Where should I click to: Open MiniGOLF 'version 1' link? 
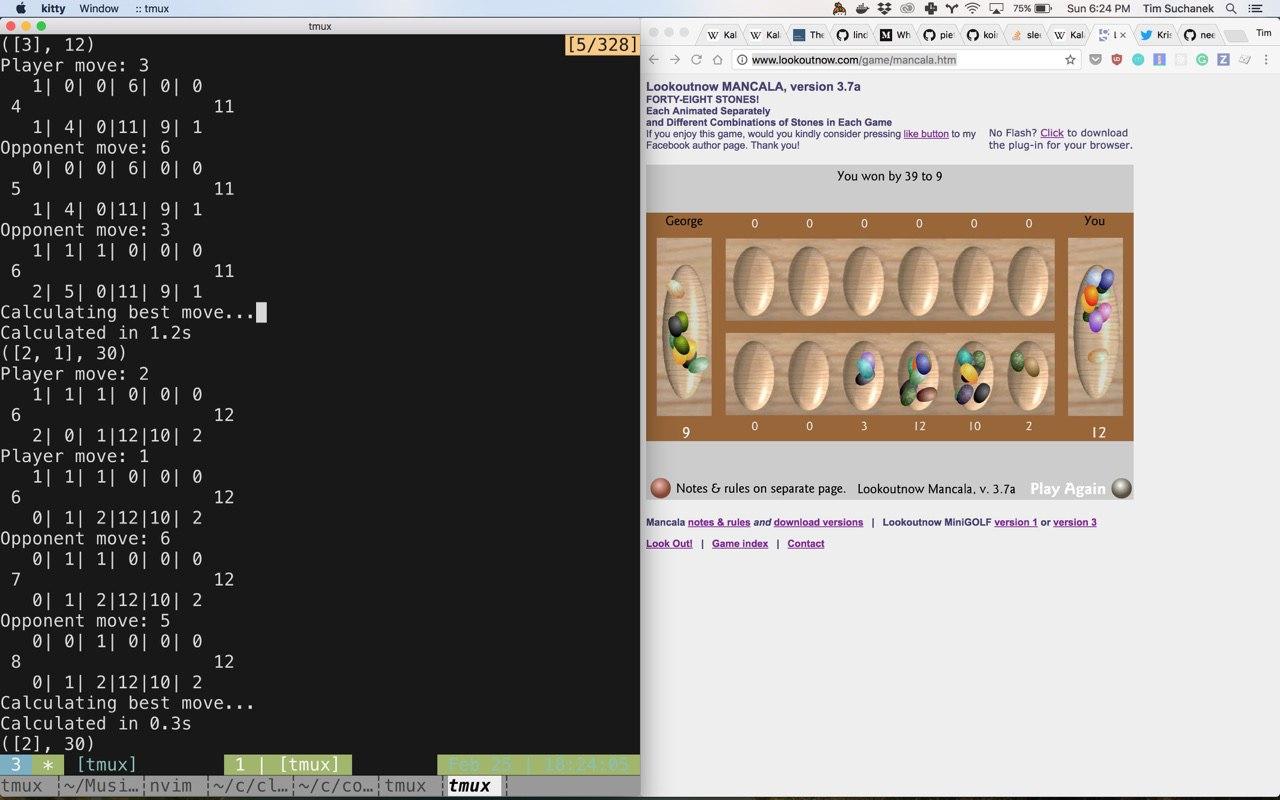coord(1015,522)
